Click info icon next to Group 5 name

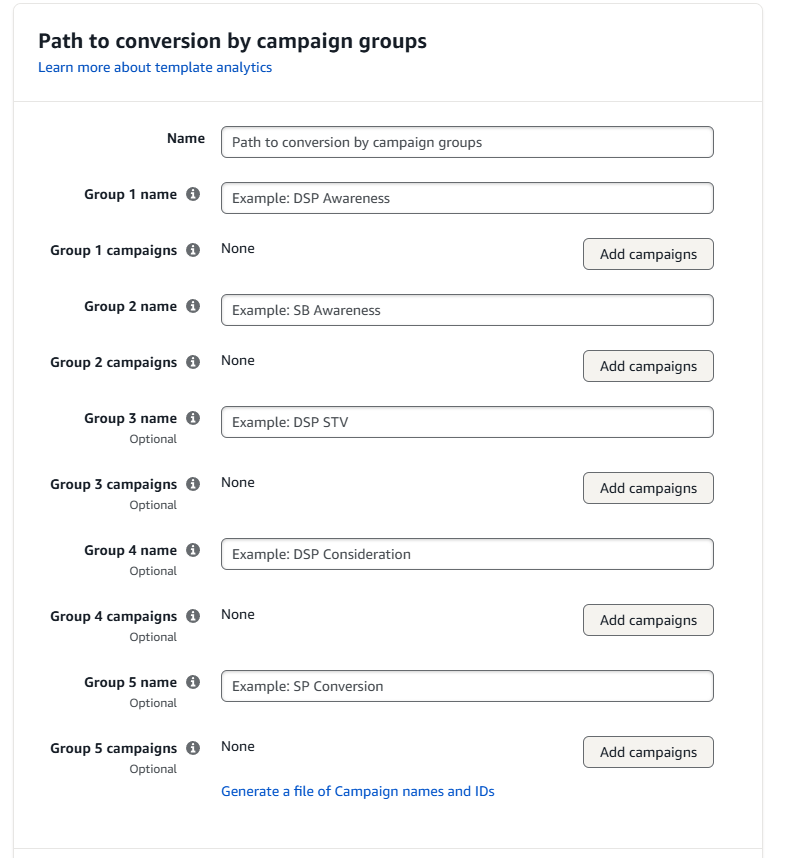click(193, 683)
